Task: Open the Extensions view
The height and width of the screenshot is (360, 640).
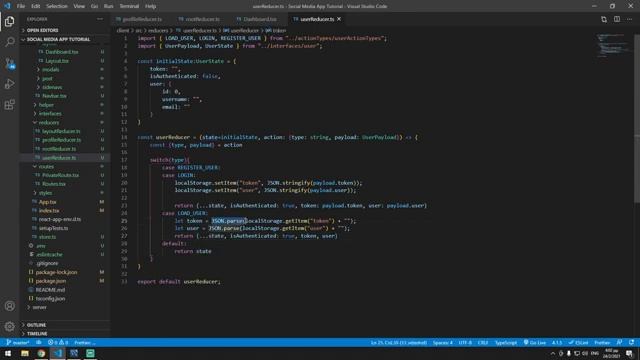Action: pyautogui.click(x=9, y=105)
